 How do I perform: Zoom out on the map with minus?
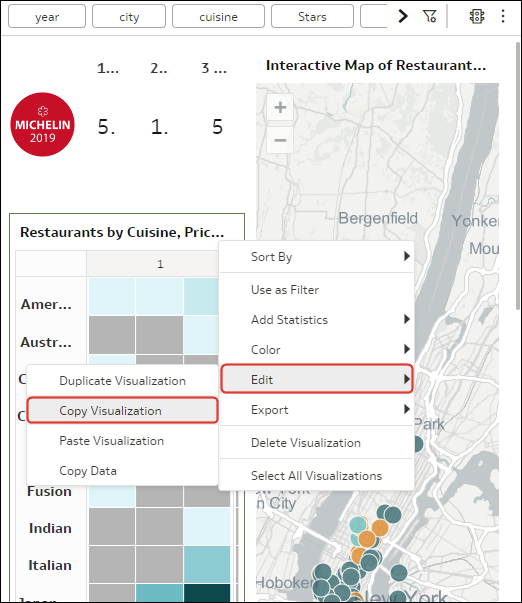point(280,140)
